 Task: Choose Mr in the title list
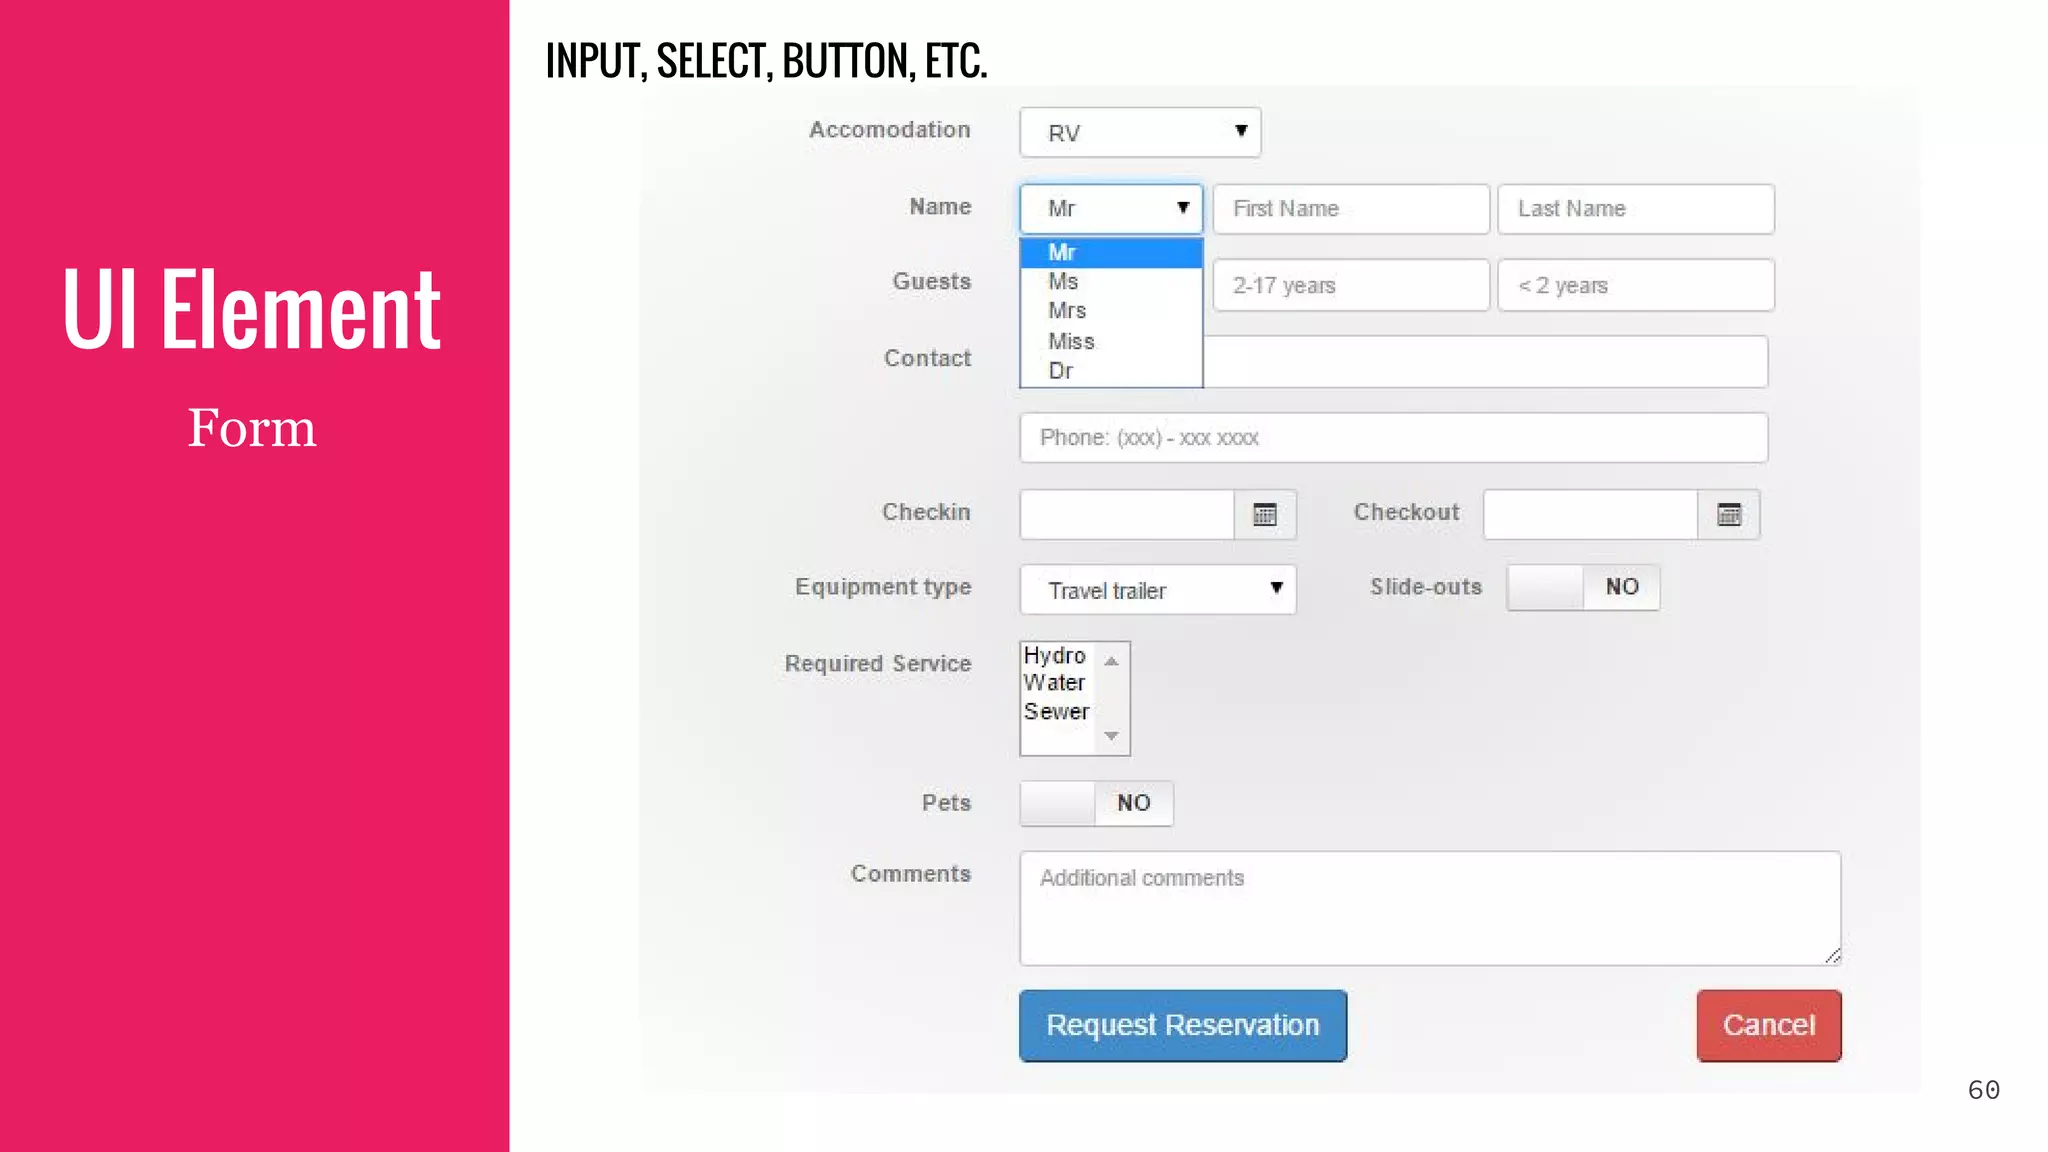(1111, 253)
